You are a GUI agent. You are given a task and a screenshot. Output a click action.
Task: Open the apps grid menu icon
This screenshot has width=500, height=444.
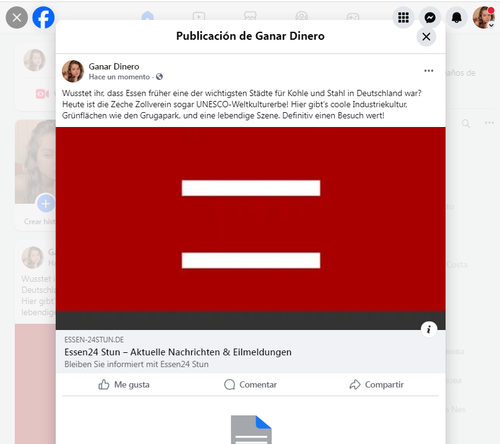(403, 17)
